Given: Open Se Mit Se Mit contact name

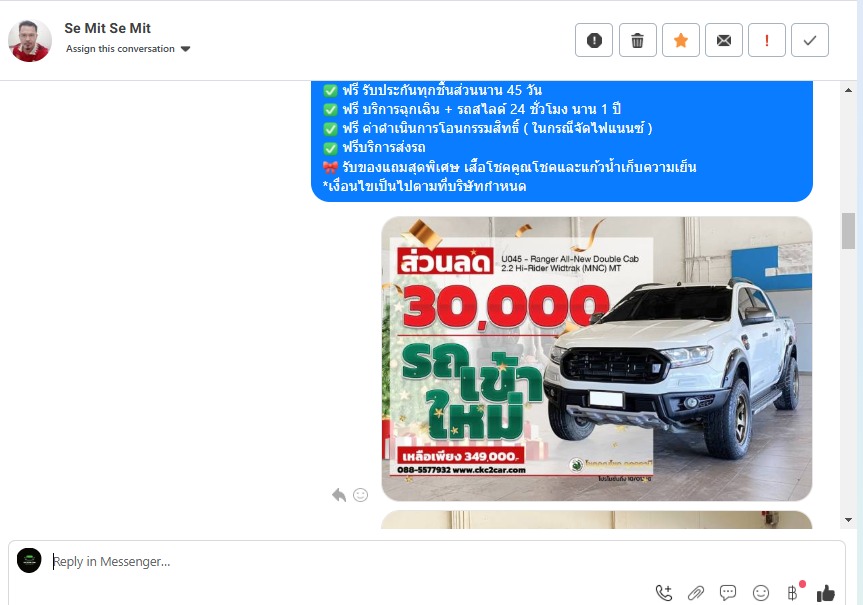Looking at the screenshot, I should 107,28.
